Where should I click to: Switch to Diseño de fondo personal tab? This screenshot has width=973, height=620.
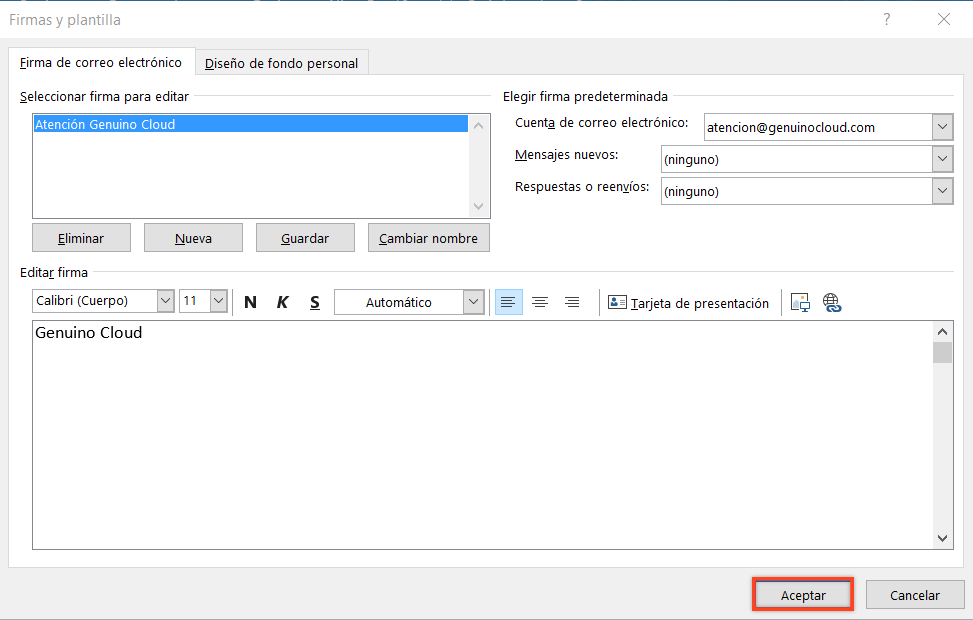(x=282, y=63)
